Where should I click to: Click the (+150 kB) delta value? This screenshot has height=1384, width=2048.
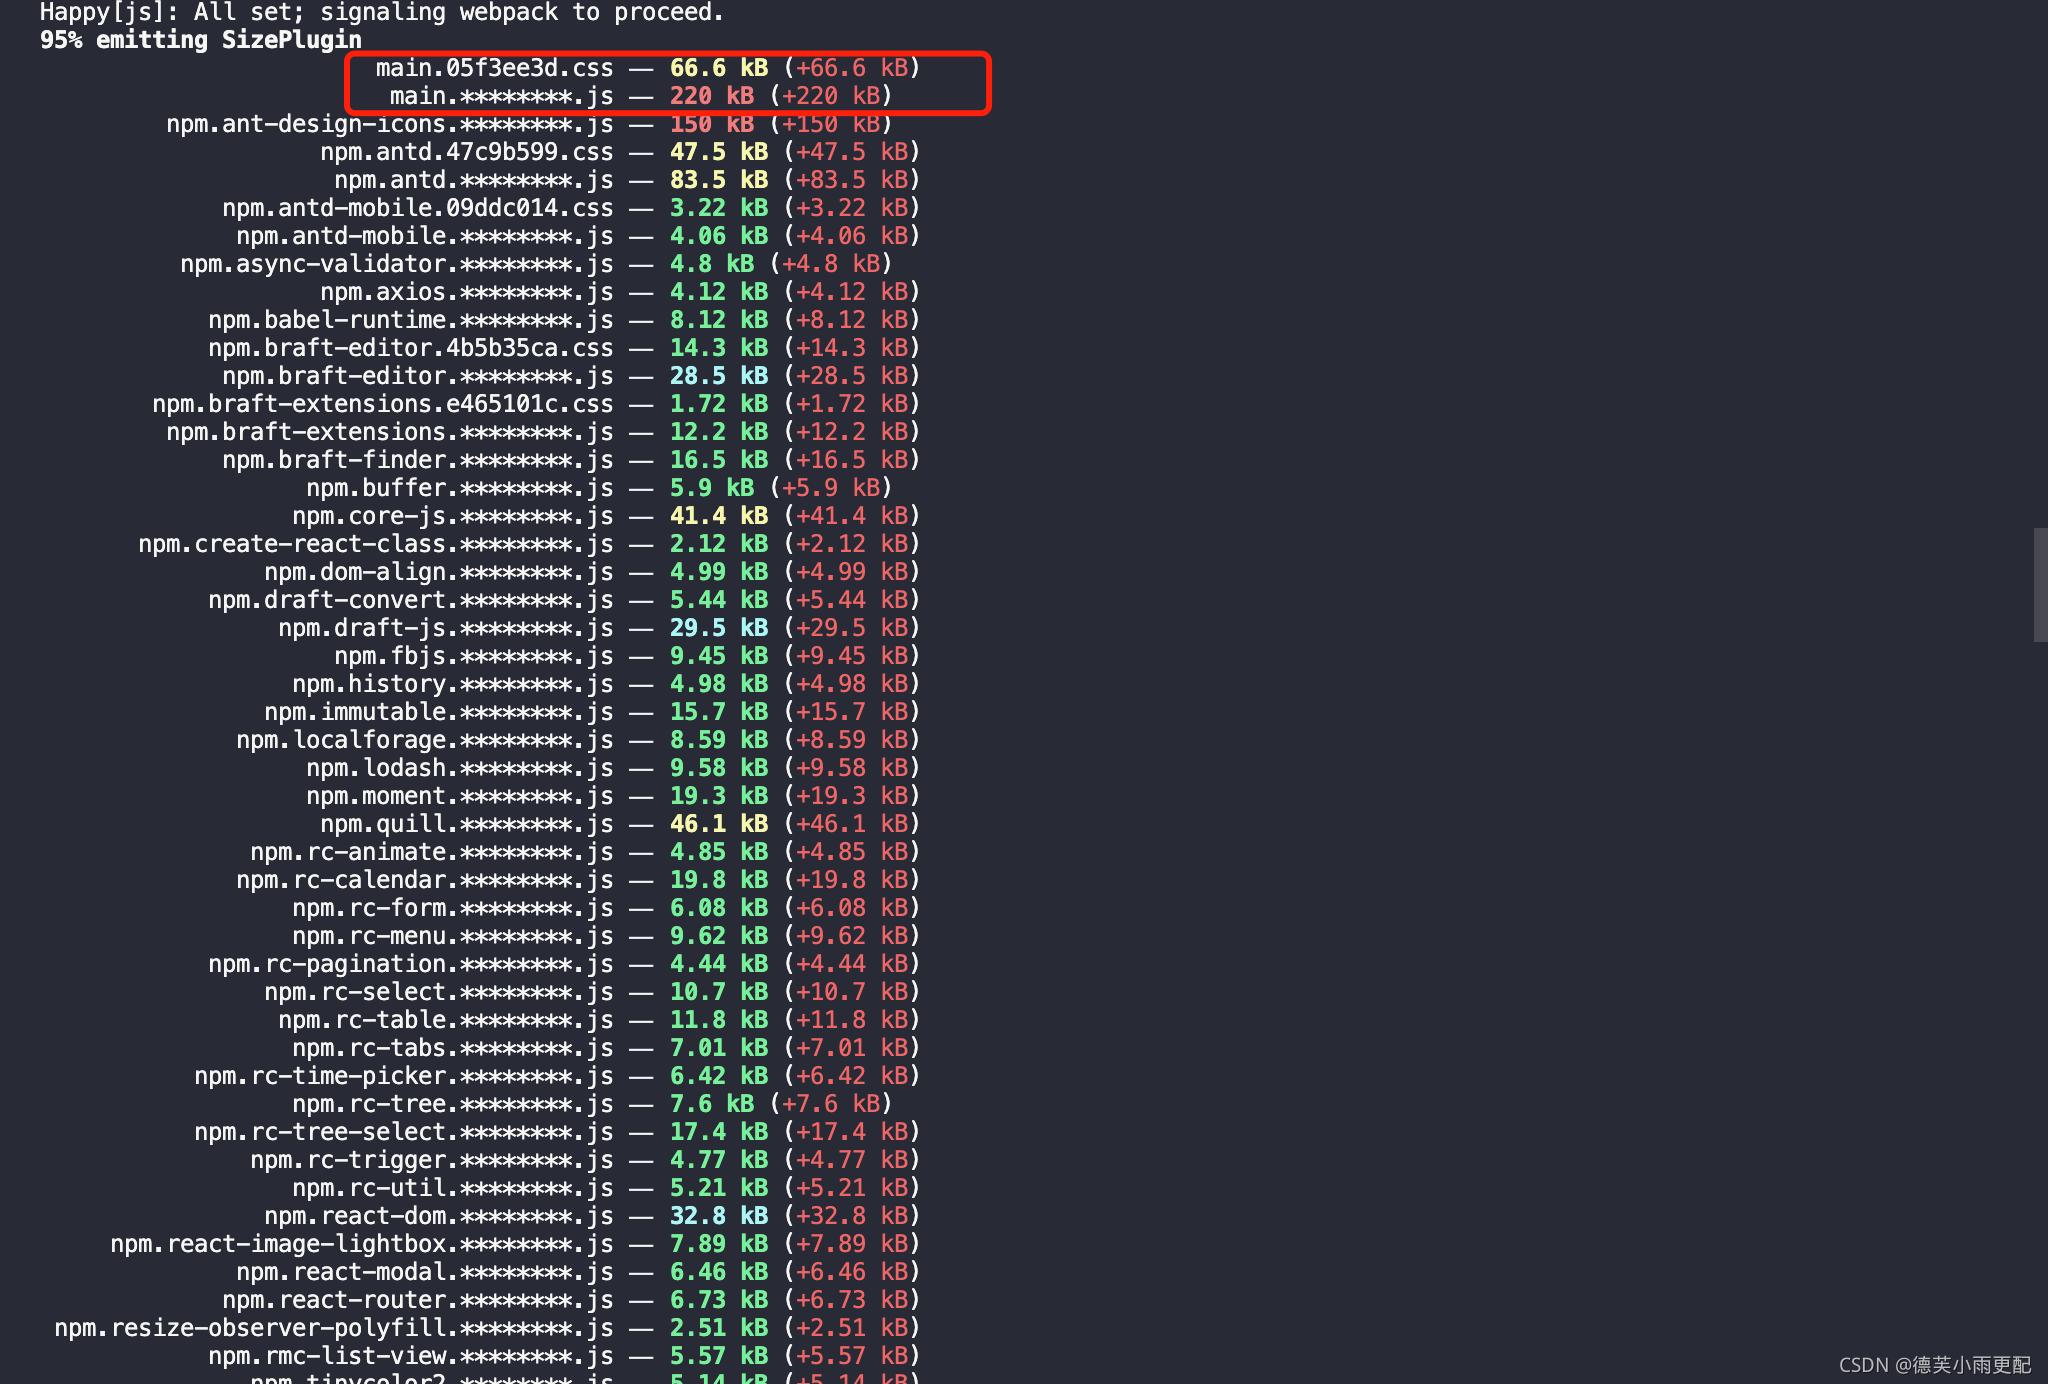click(831, 124)
